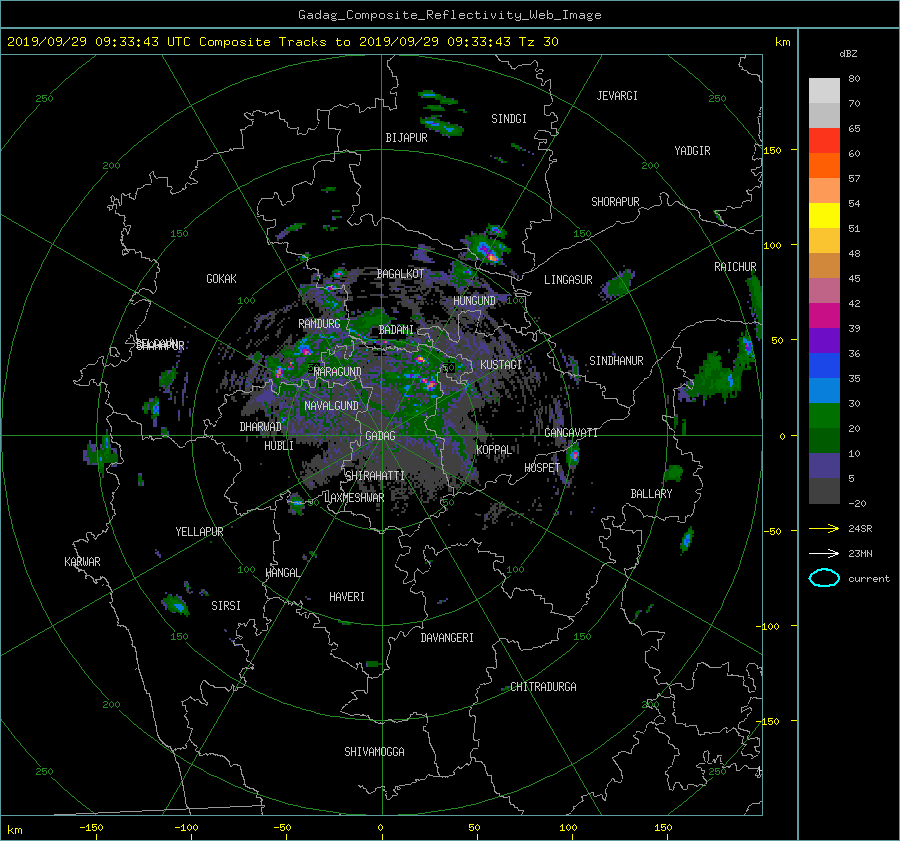The height and width of the screenshot is (841, 900).
Task: Select the 'HUBLI' town label
Action: 279,446
